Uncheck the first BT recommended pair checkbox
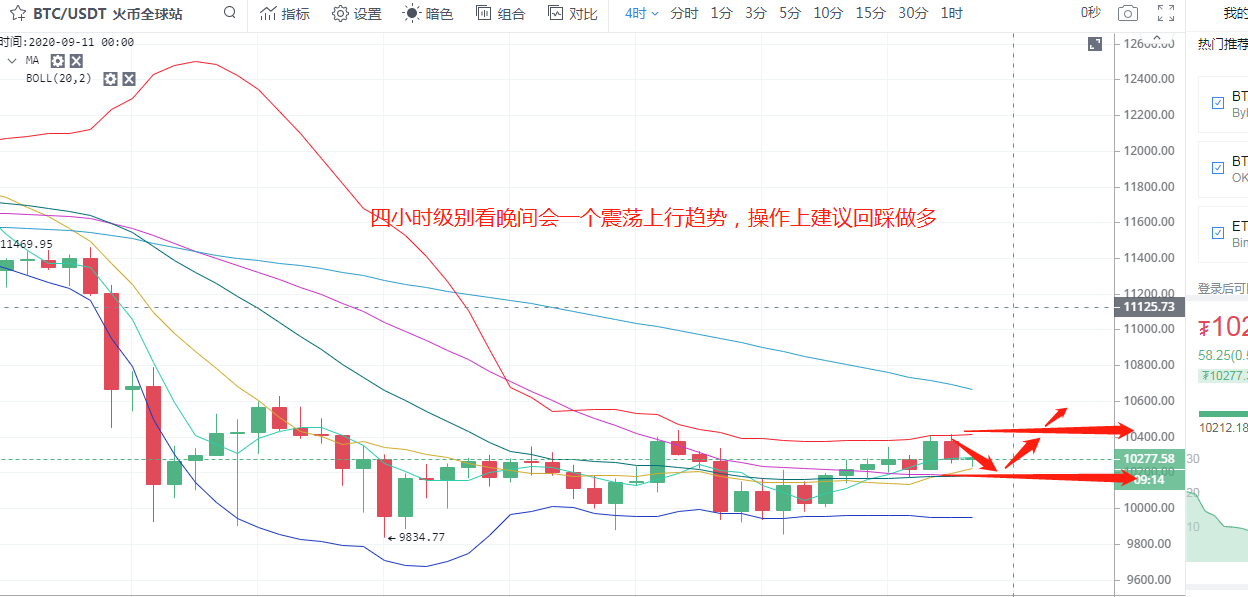The width and height of the screenshot is (1248, 597). (1217, 103)
